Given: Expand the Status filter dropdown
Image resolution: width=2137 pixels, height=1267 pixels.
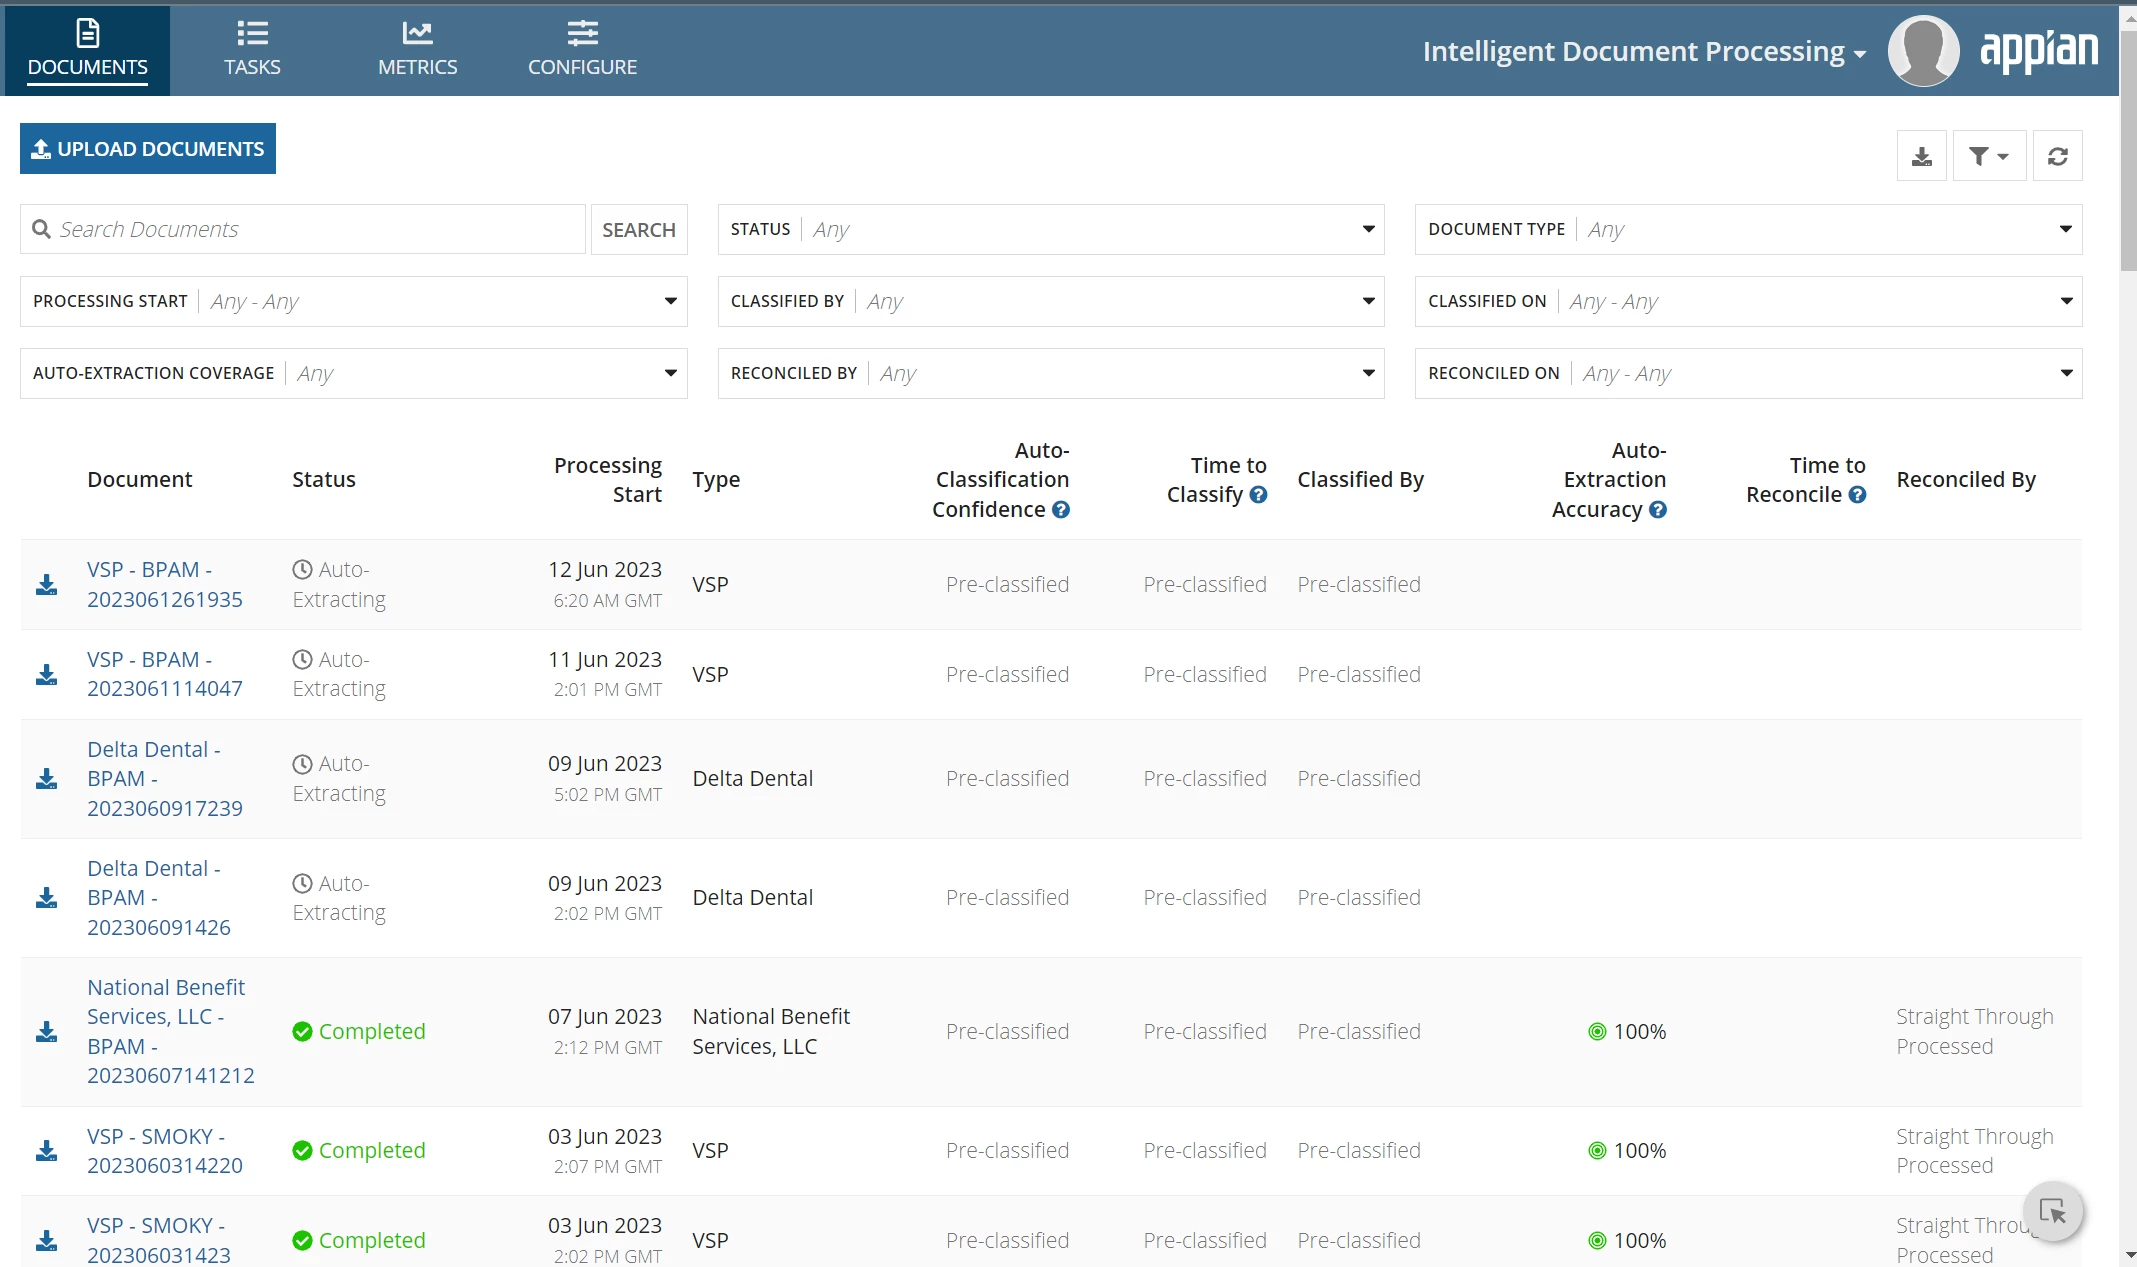Looking at the screenshot, I should pyautogui.click(x=1051, y=230).
